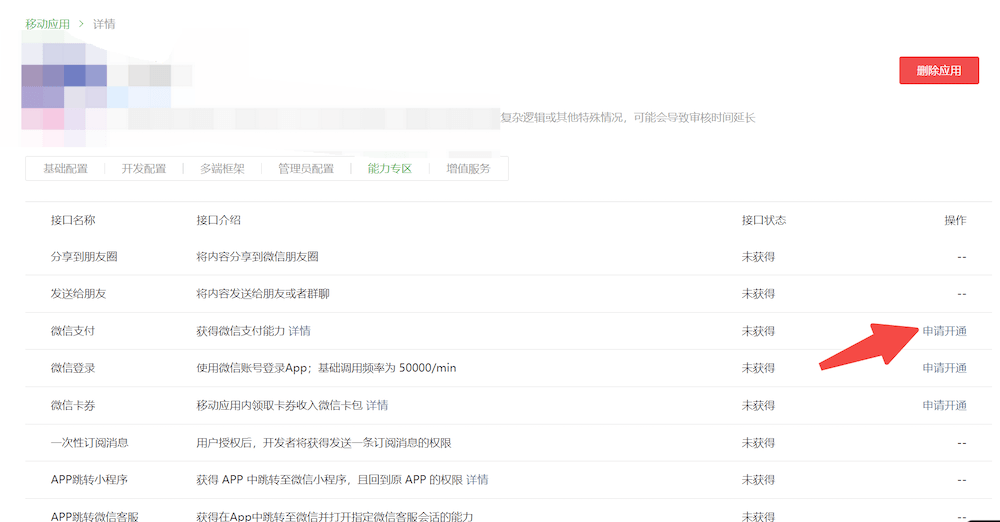
Task: Click the 移动应用 breadcrumb link
Action: 47,23
